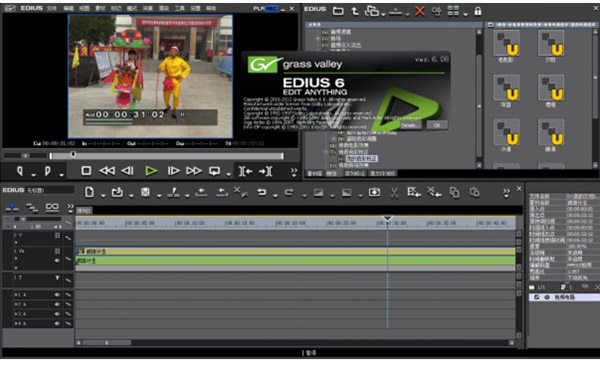The height and width of the screenshot is (368, 600).
Task: Toggle the T title track icon
Action: (57, 278)
